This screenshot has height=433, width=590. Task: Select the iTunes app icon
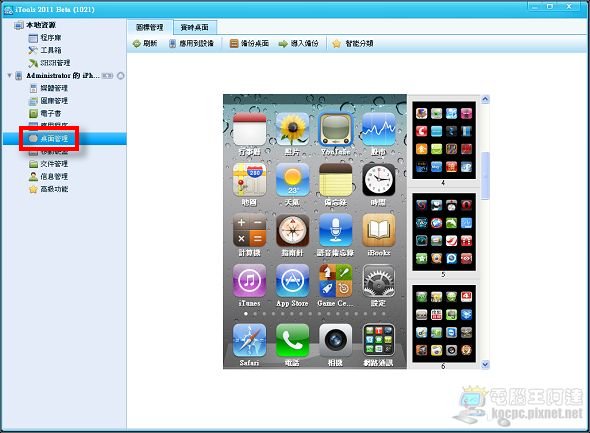pos(249,281)
